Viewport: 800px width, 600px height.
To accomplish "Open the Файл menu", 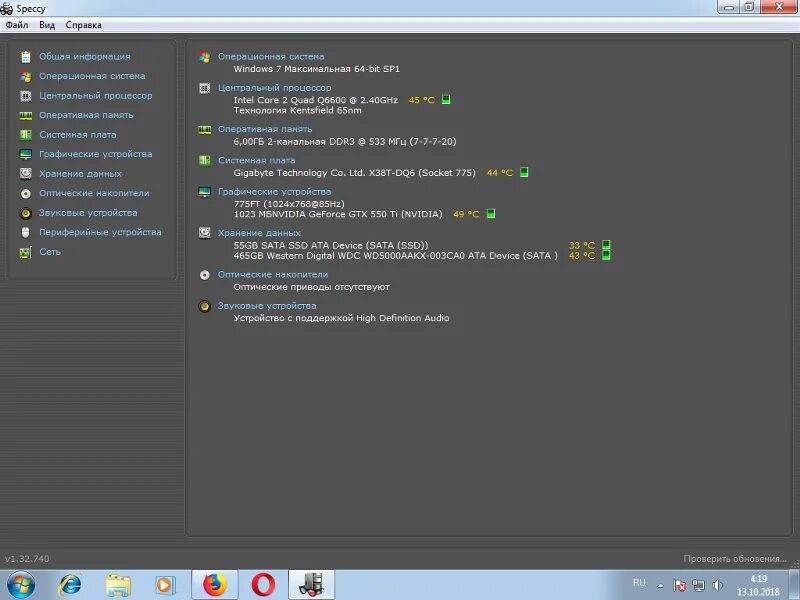I will click(16, 25).
